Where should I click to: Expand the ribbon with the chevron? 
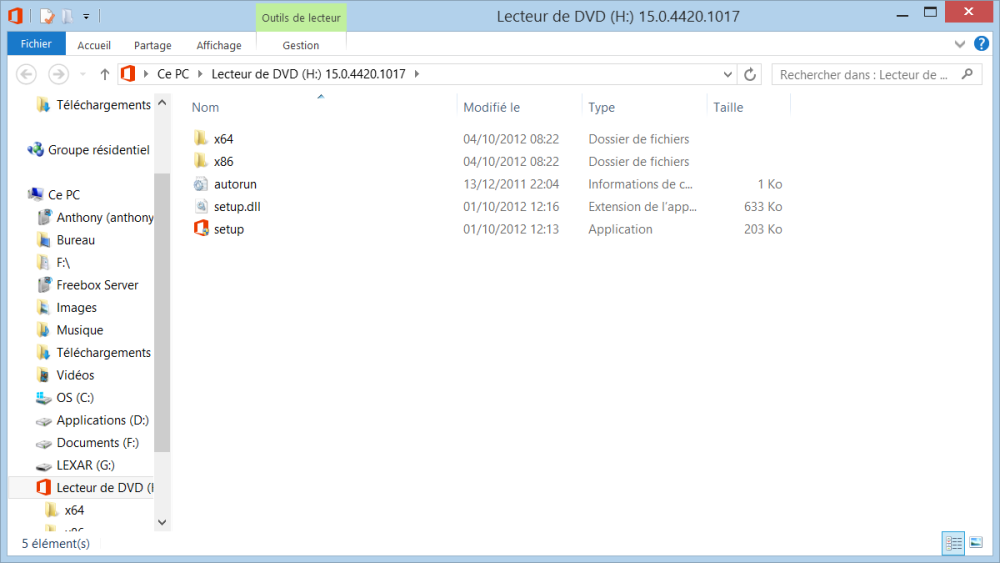(x=960, y=45)
